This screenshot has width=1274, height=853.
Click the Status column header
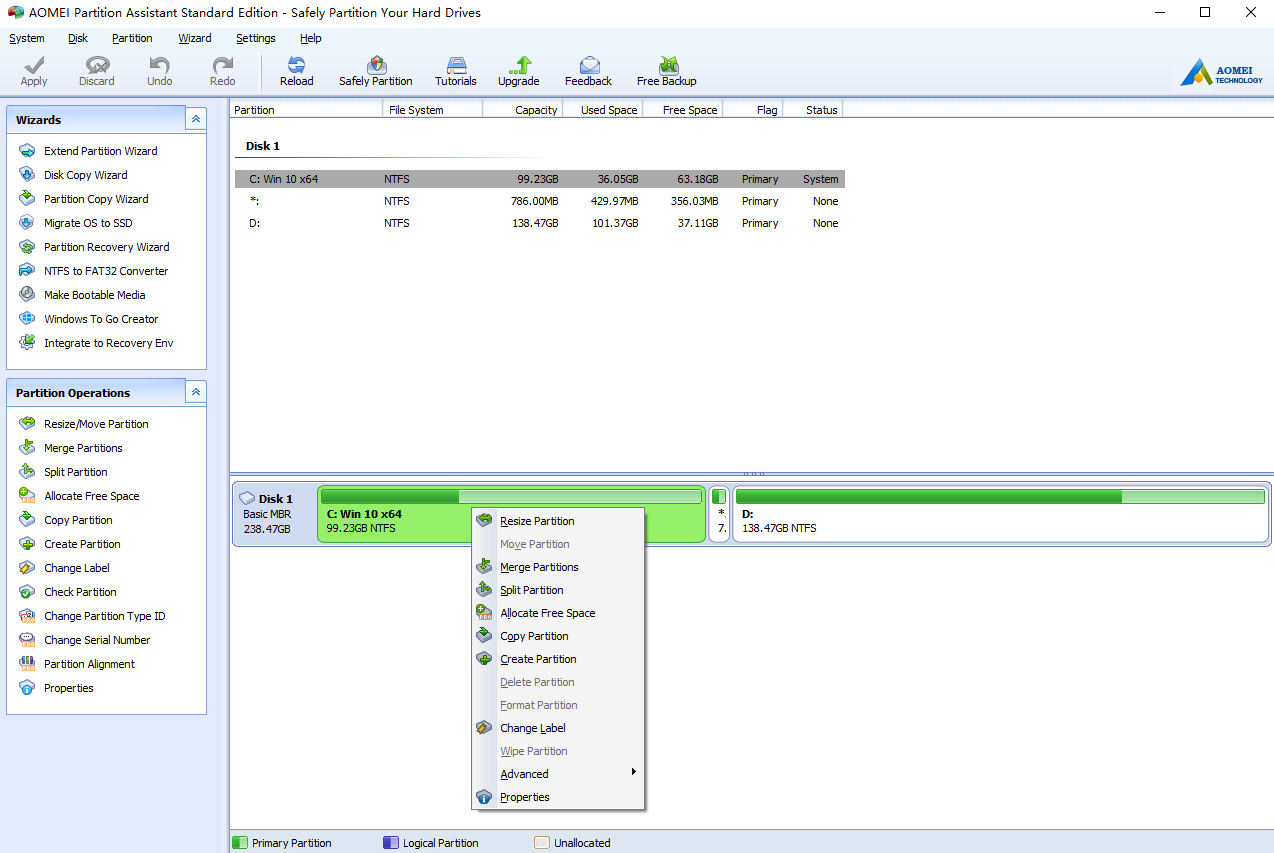click(813, 110)
